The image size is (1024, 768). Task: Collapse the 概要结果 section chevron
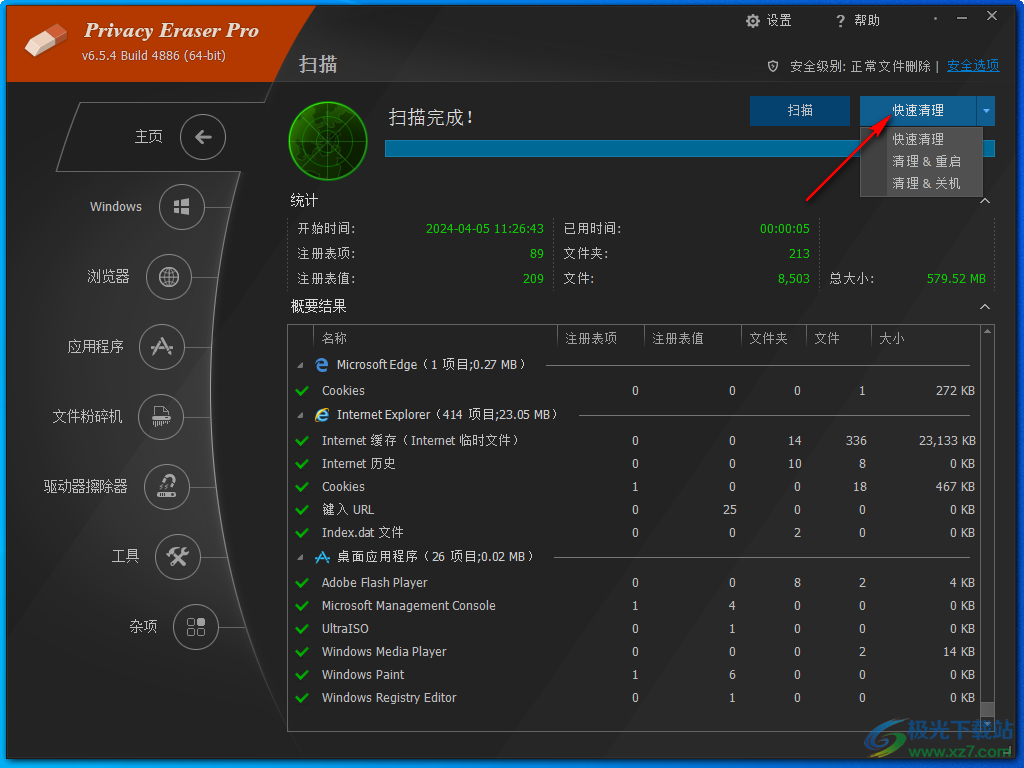985,306
